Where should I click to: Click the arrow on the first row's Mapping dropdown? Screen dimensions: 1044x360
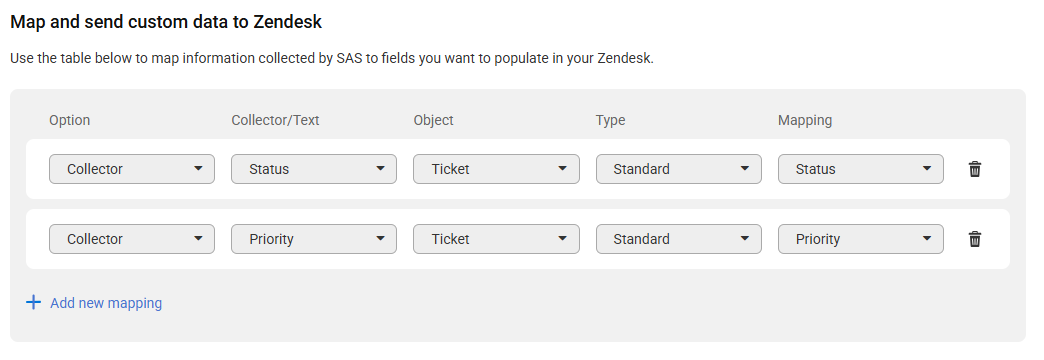tap(927, 169)
